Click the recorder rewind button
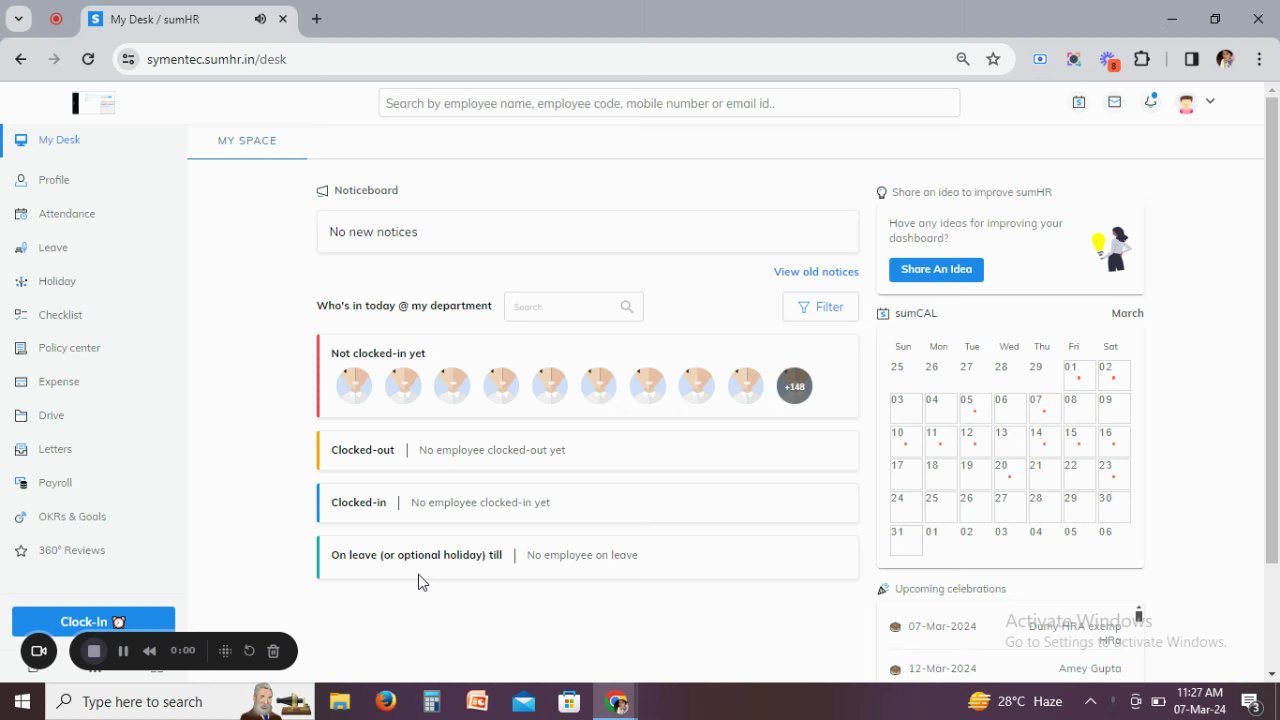The height and width of the screenshot is (720, 1280). 149,651
